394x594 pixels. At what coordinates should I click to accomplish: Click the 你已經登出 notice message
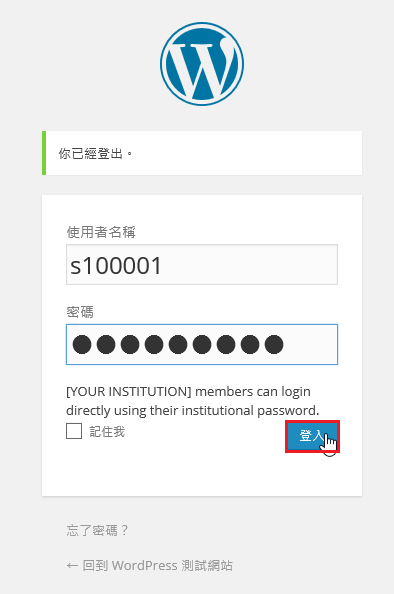pyautogui.click(x=95, y=153)
